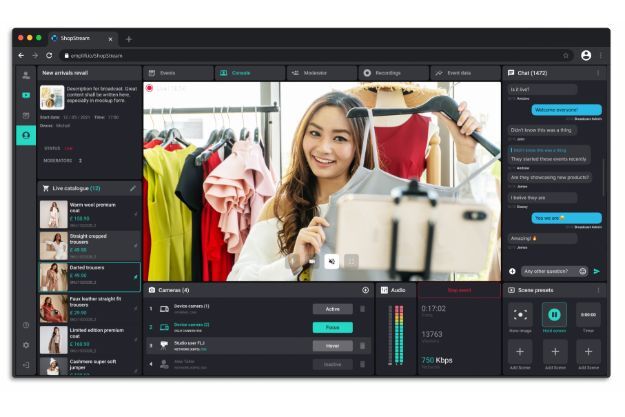625x417 pixels.
Task: Open the settings gear in sidebar
Action: (x=26, y=345)
